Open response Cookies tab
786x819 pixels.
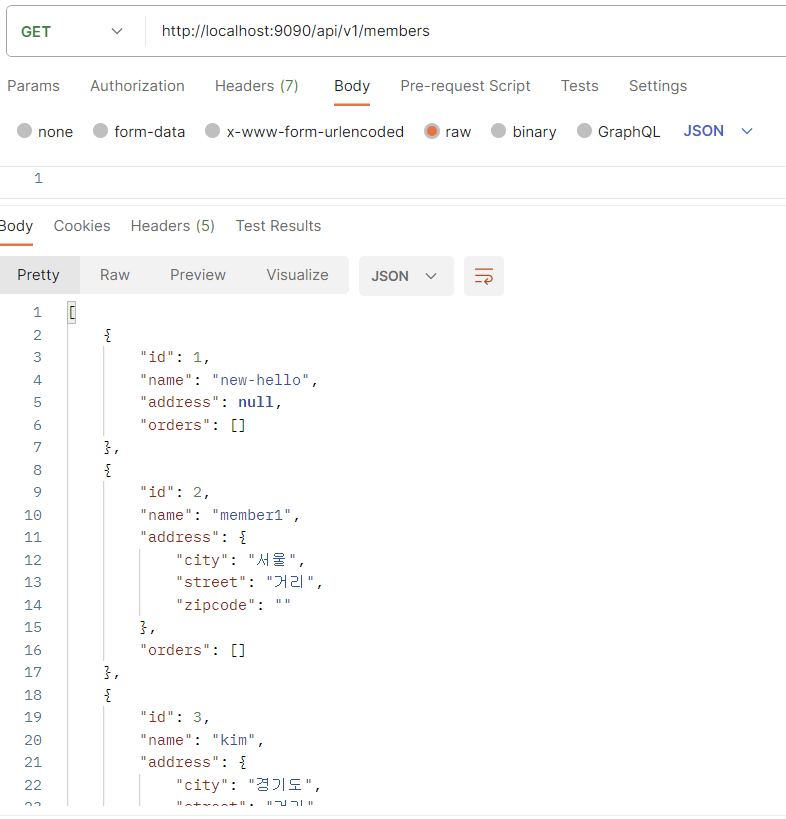point(82,226)
